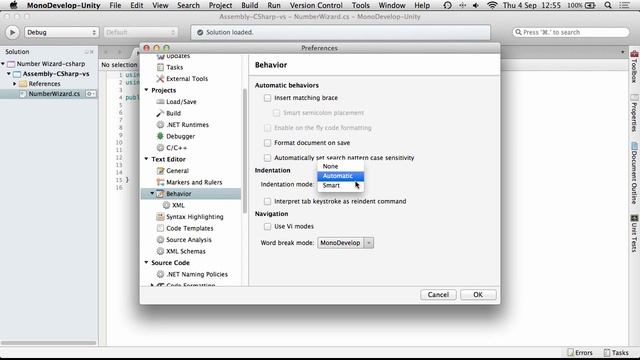The width and height of the screenshot is (640, 360).
Task: Enable Use Vi modes checkbox
Action: pyautogui.click(x=267, y=226)
